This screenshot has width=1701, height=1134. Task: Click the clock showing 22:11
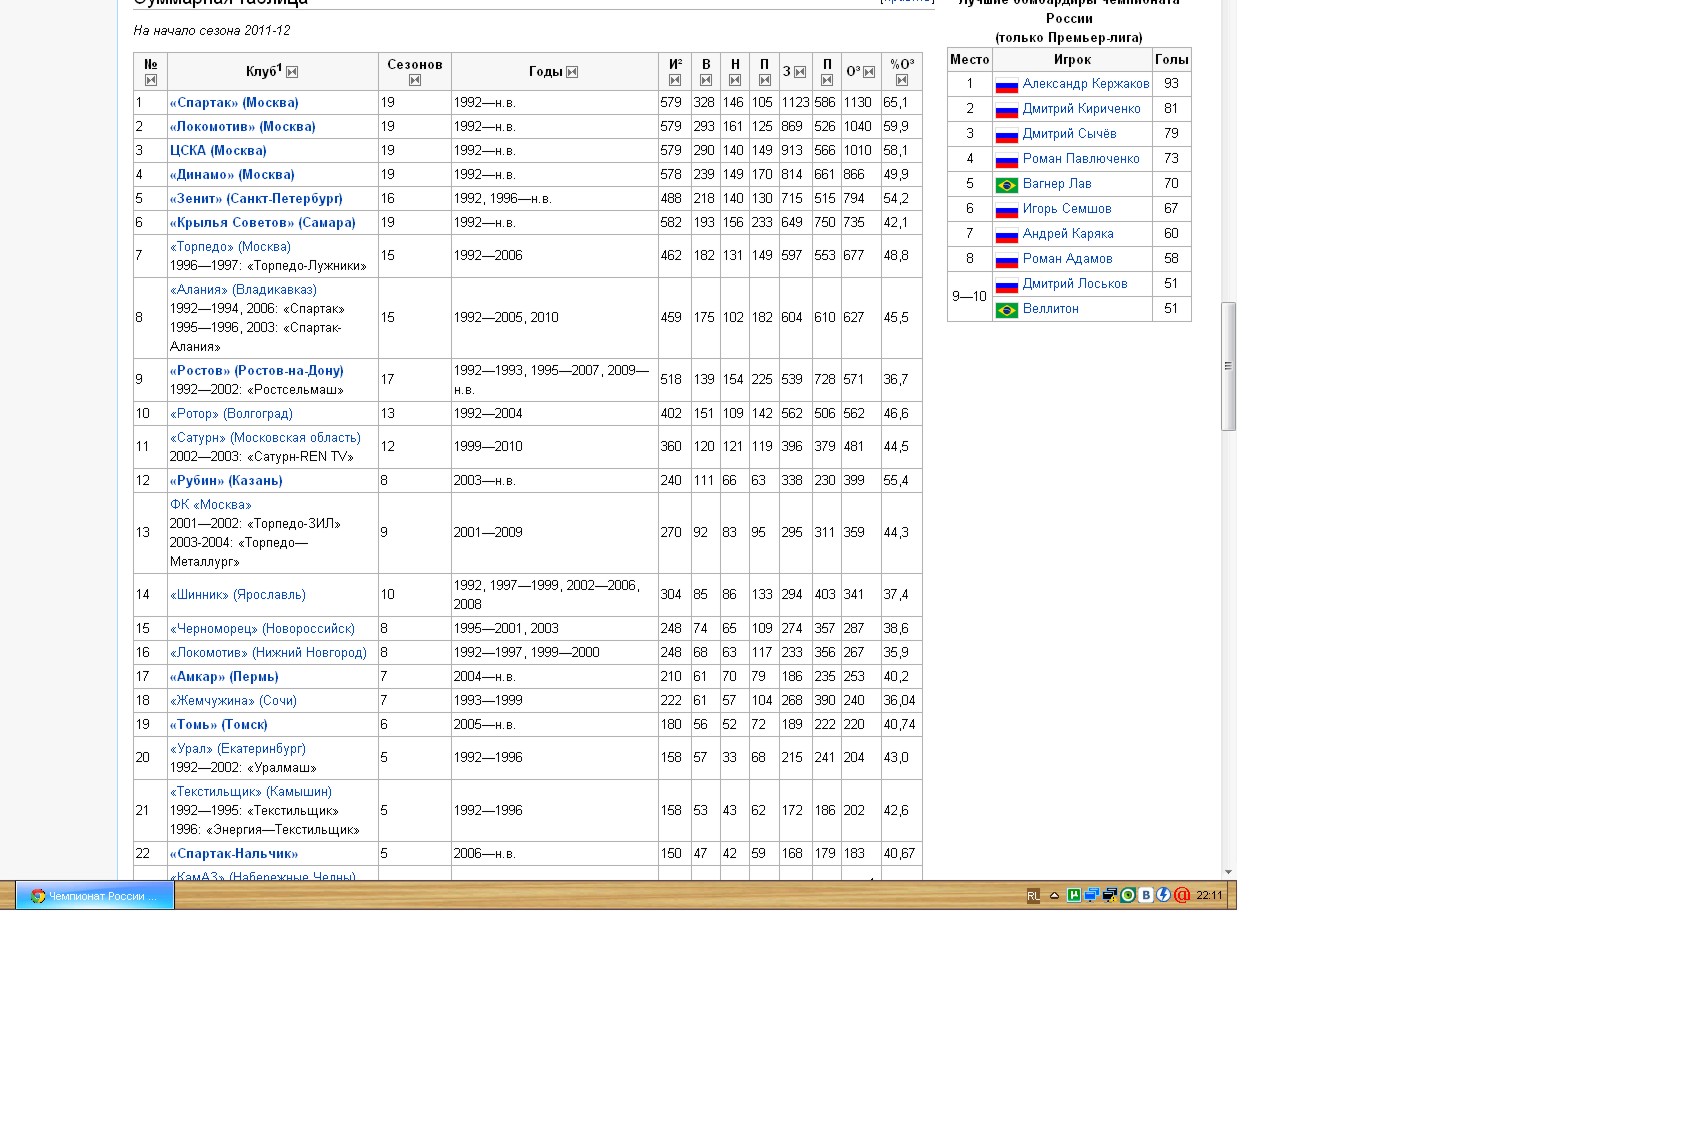coord(1209,896)
